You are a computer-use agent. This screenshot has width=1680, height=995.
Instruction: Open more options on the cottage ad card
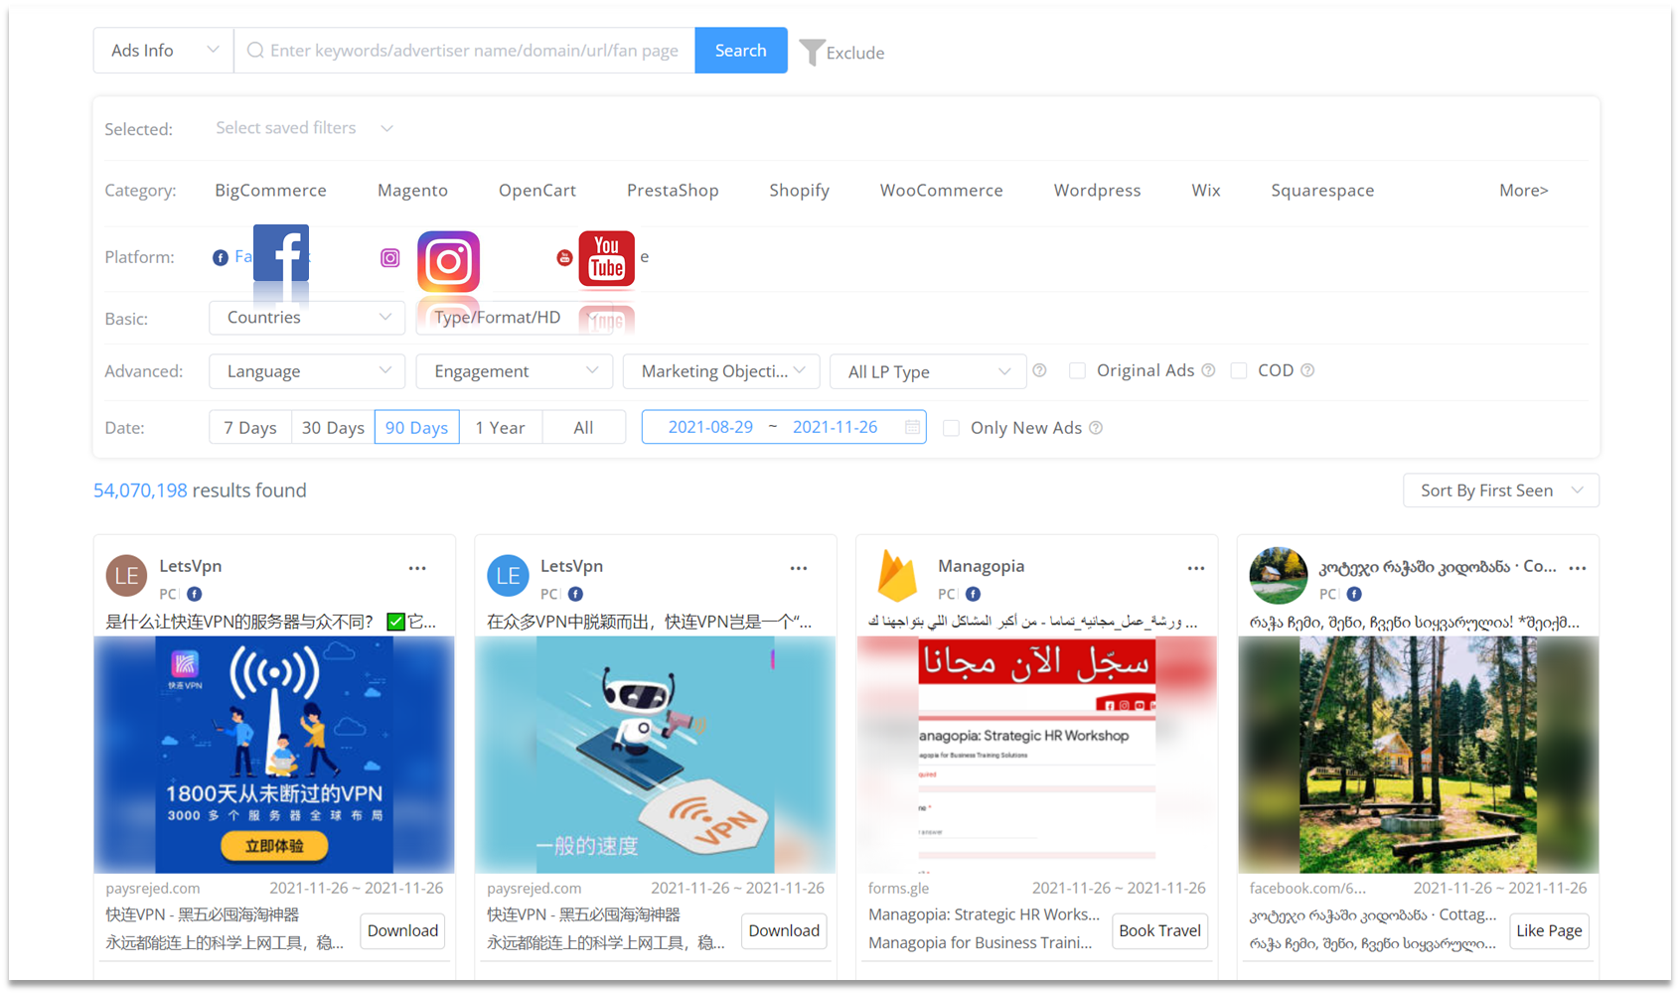[1577, 568]
